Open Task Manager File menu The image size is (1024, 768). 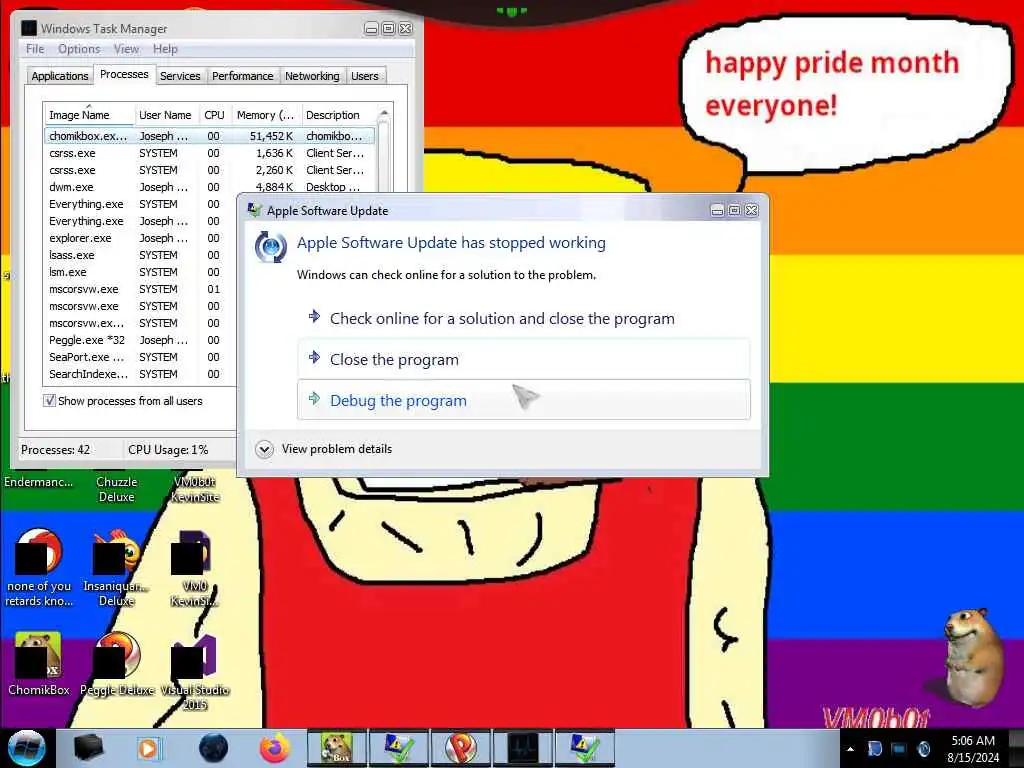[35, 49]
